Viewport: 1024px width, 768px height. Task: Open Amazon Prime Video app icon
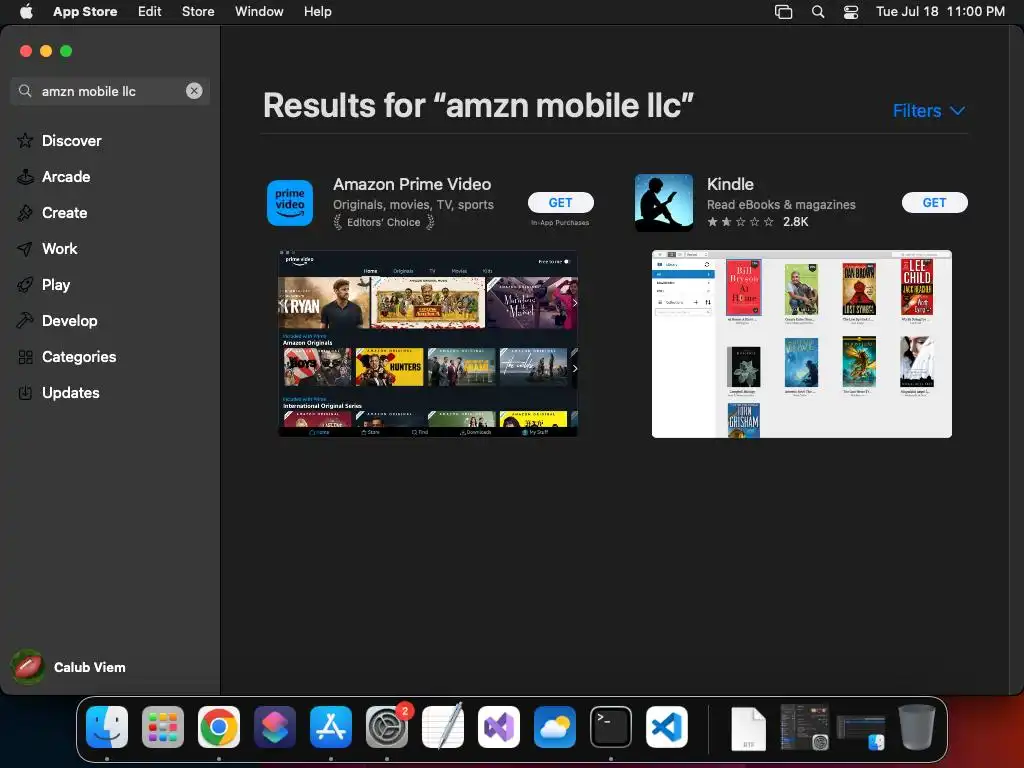click(290, 202)
